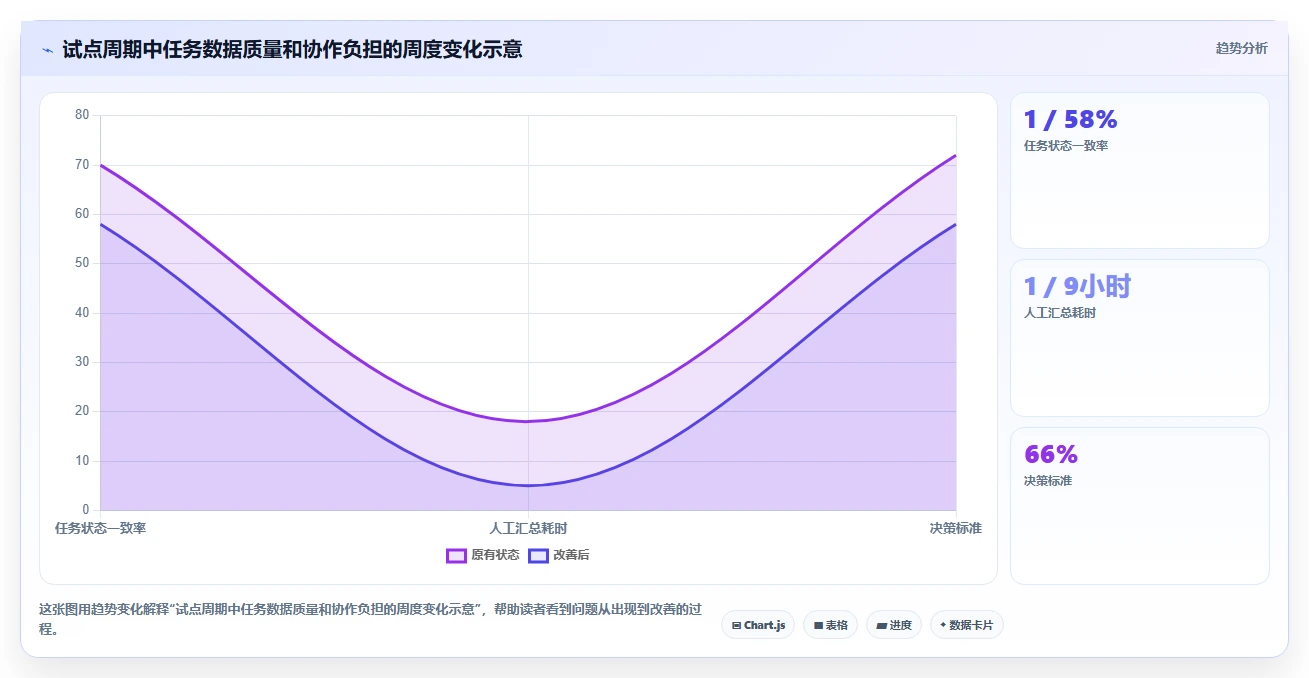1309x678 pixels.
Task: Click the 20 y-axis tick value
Action: [82, 411]
